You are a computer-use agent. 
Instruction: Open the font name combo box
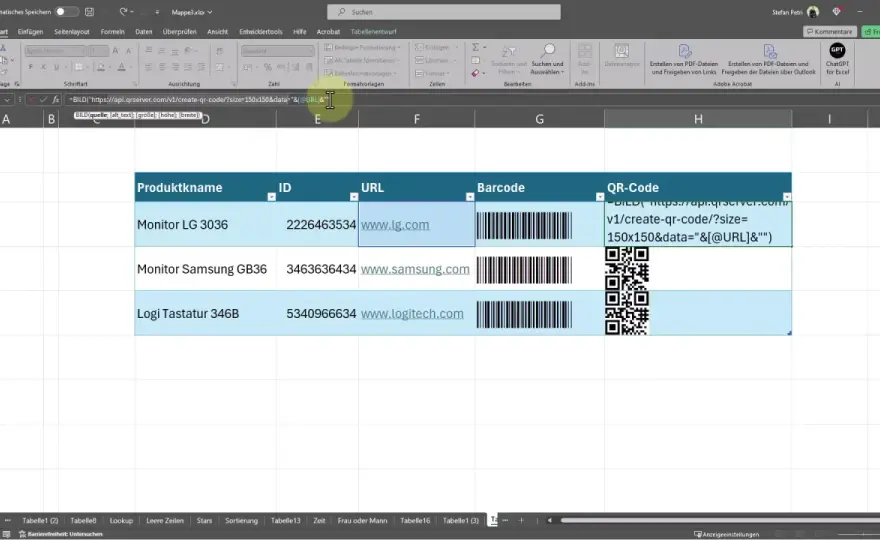point(54,51)
